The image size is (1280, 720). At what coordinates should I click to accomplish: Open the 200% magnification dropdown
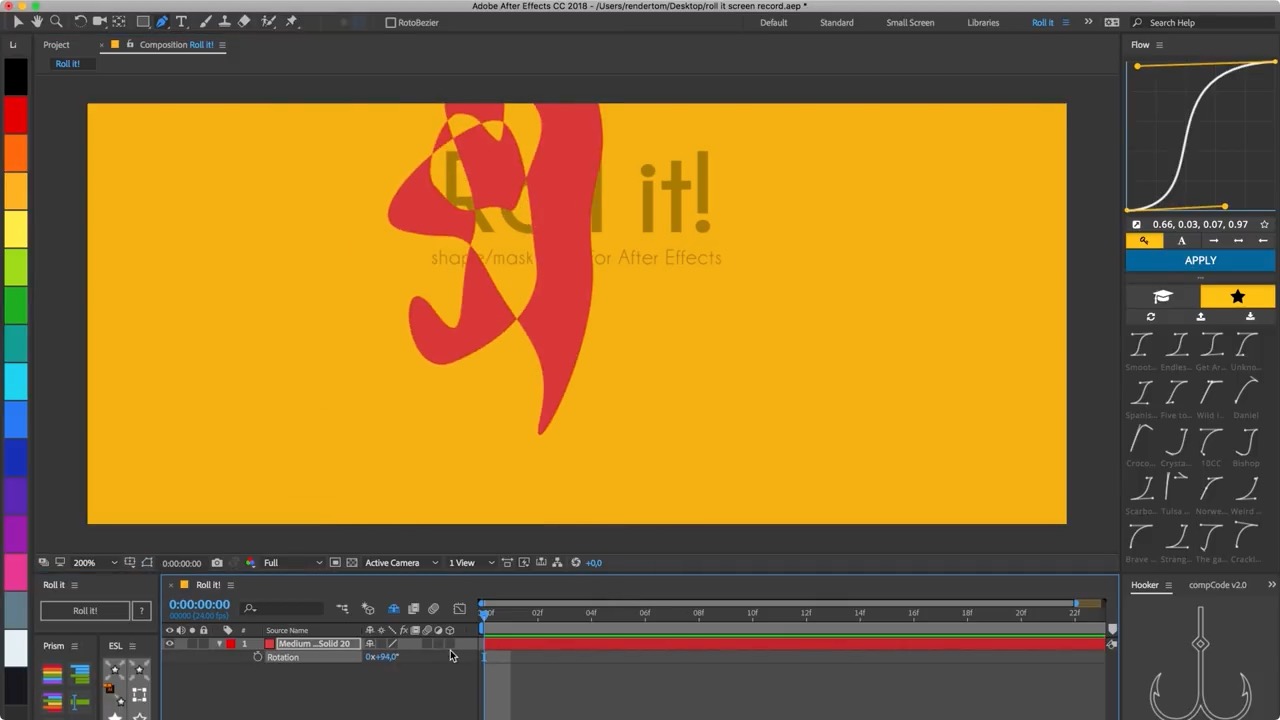[x=95, y=563]
